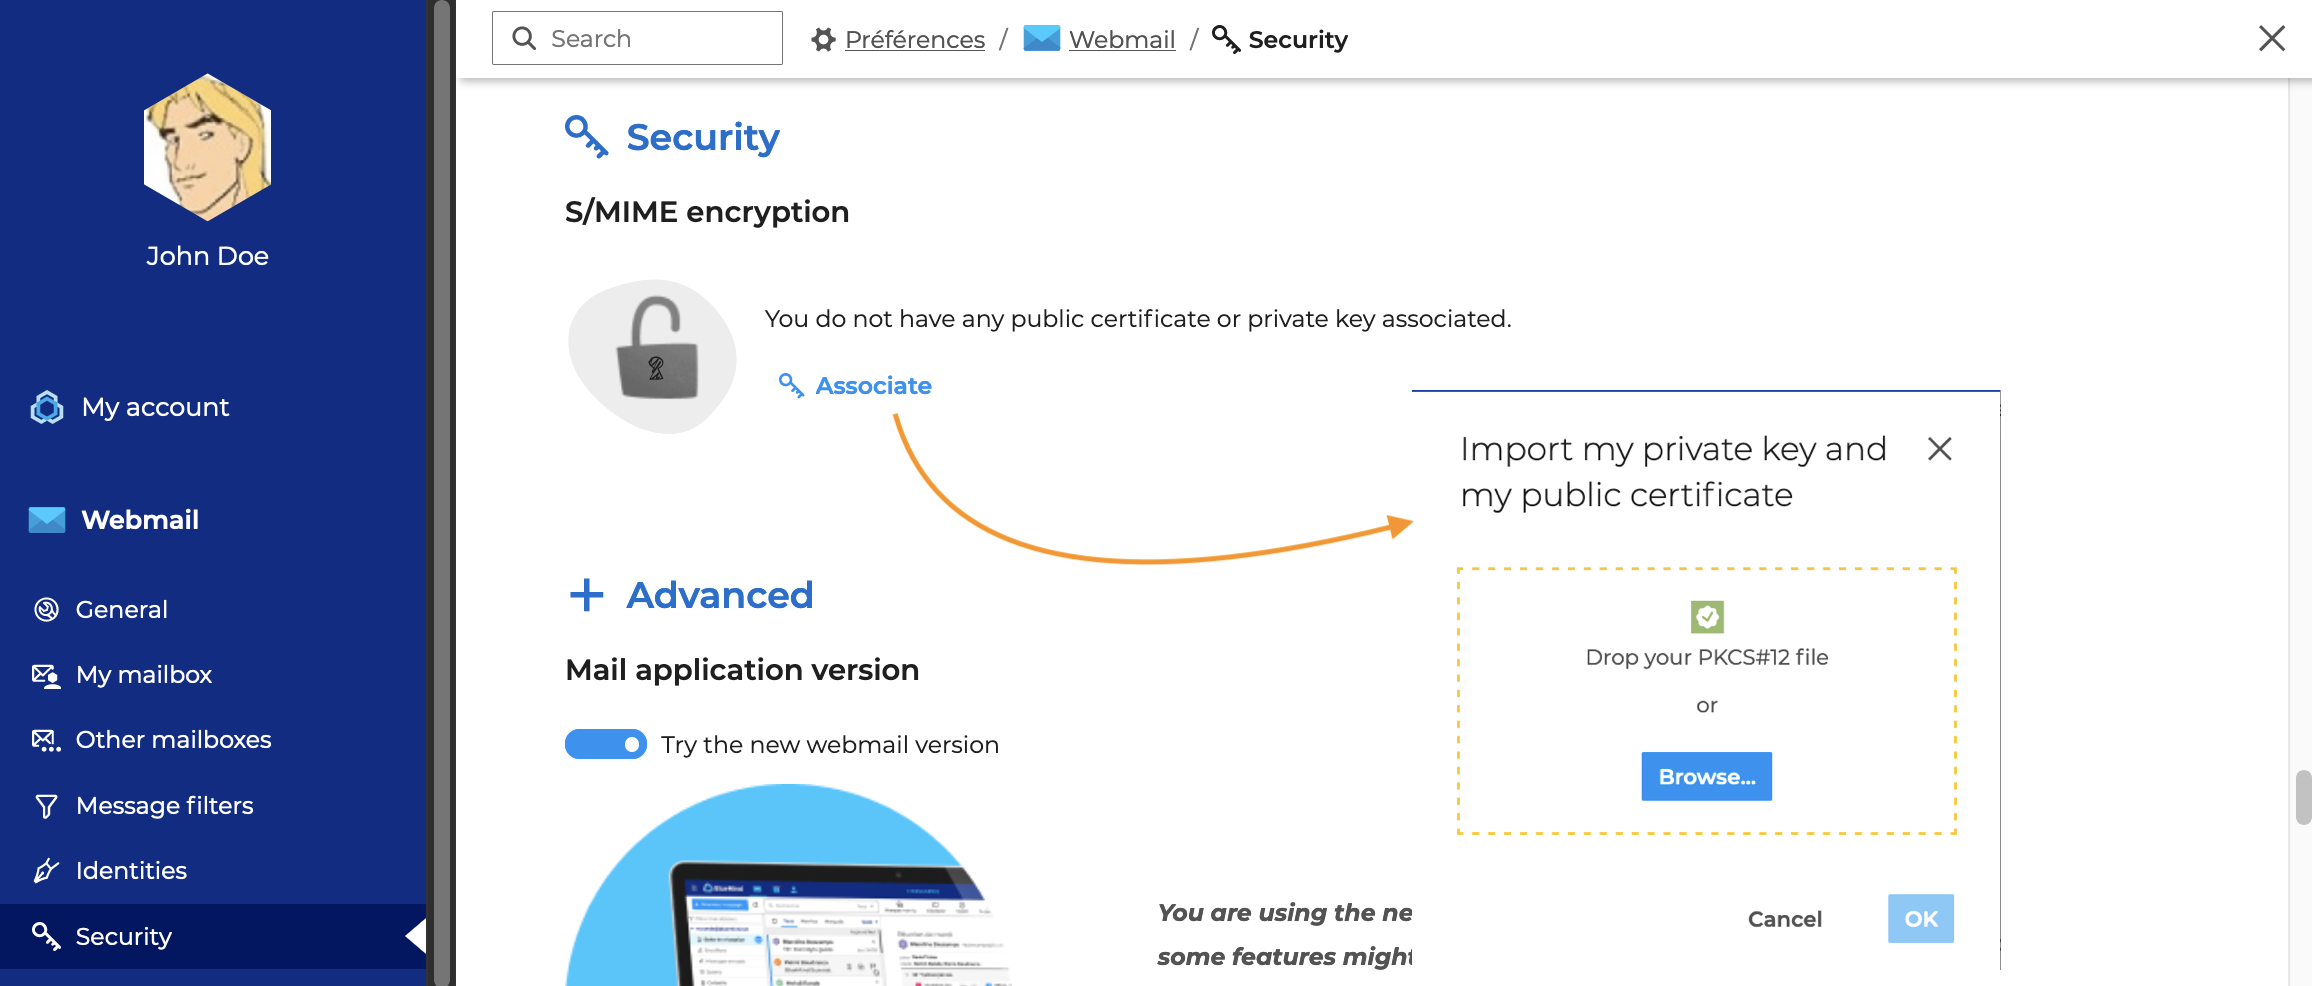Collapse the Advanced section plus icon
2312x986 pixels.
click(587, 595)
